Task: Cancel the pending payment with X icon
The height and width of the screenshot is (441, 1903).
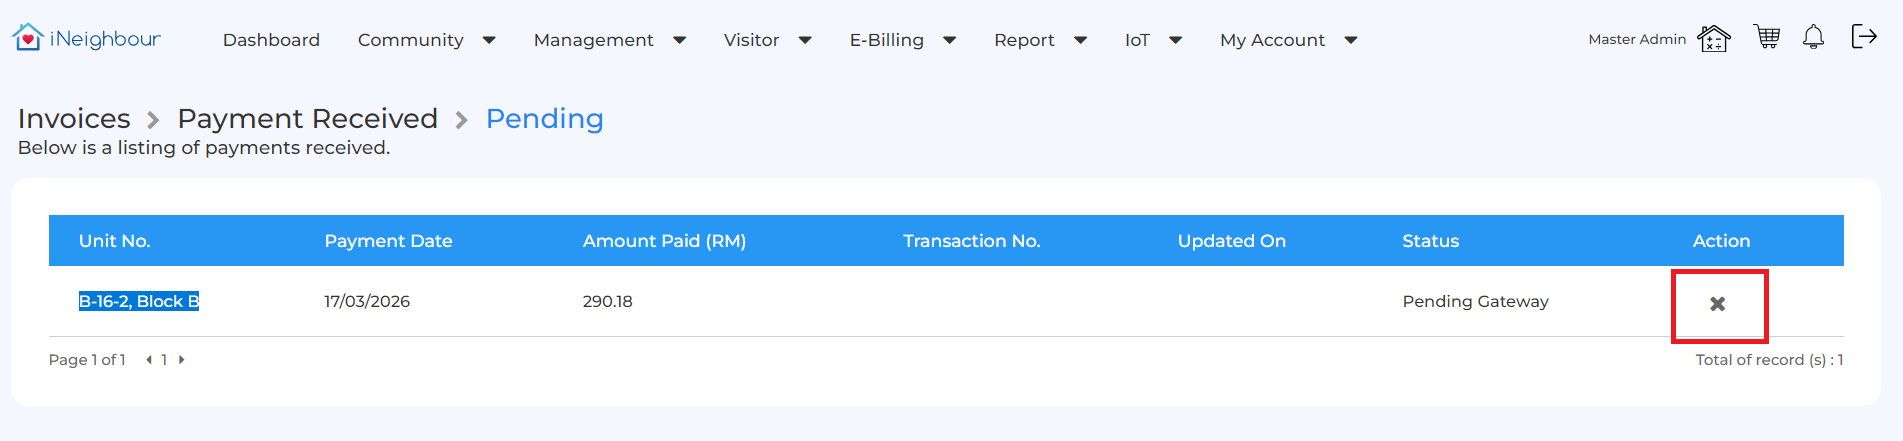Action: (1717, 304)
